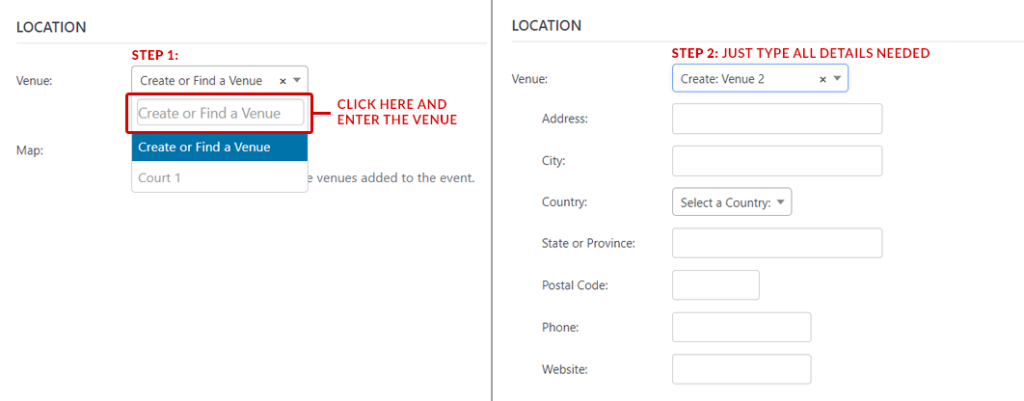Click the "Website:" field label
The height and width of the screenshot is (401, 1024).
(x=565, y=369)
